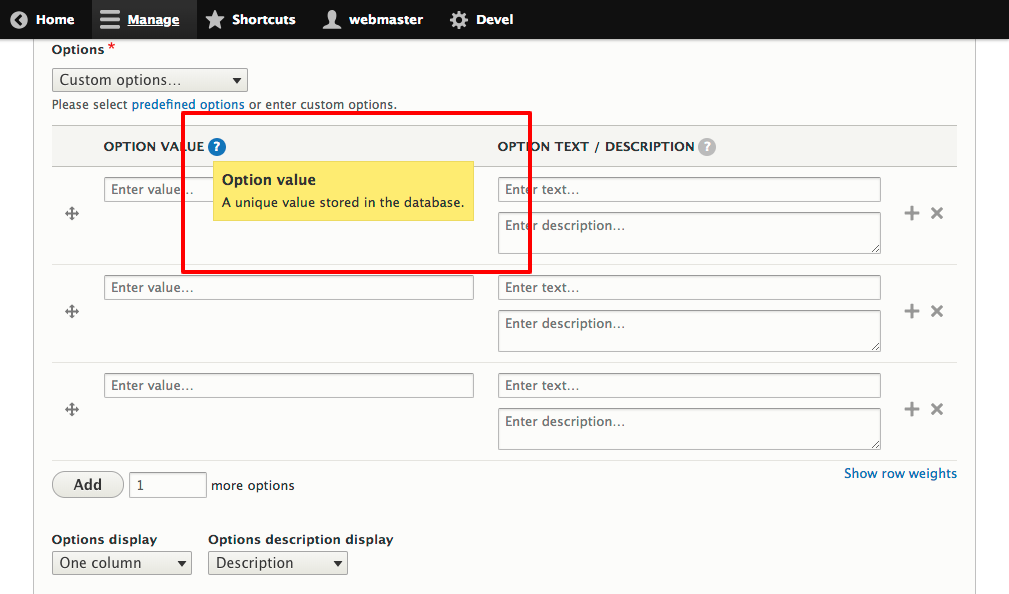Click the plus icon on the third option row
The image size is (1009, 594).
911,409
